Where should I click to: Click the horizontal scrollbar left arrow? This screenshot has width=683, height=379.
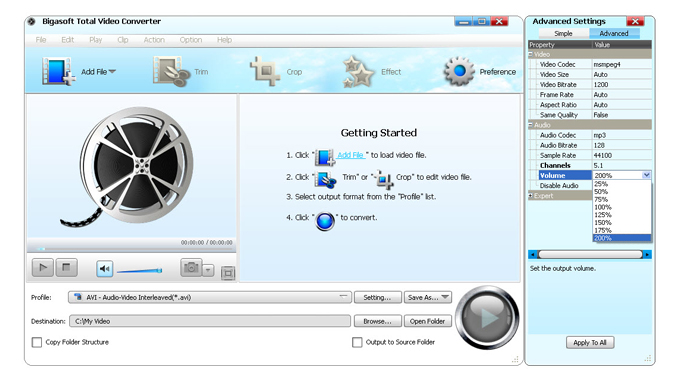(x=532, y=254)
